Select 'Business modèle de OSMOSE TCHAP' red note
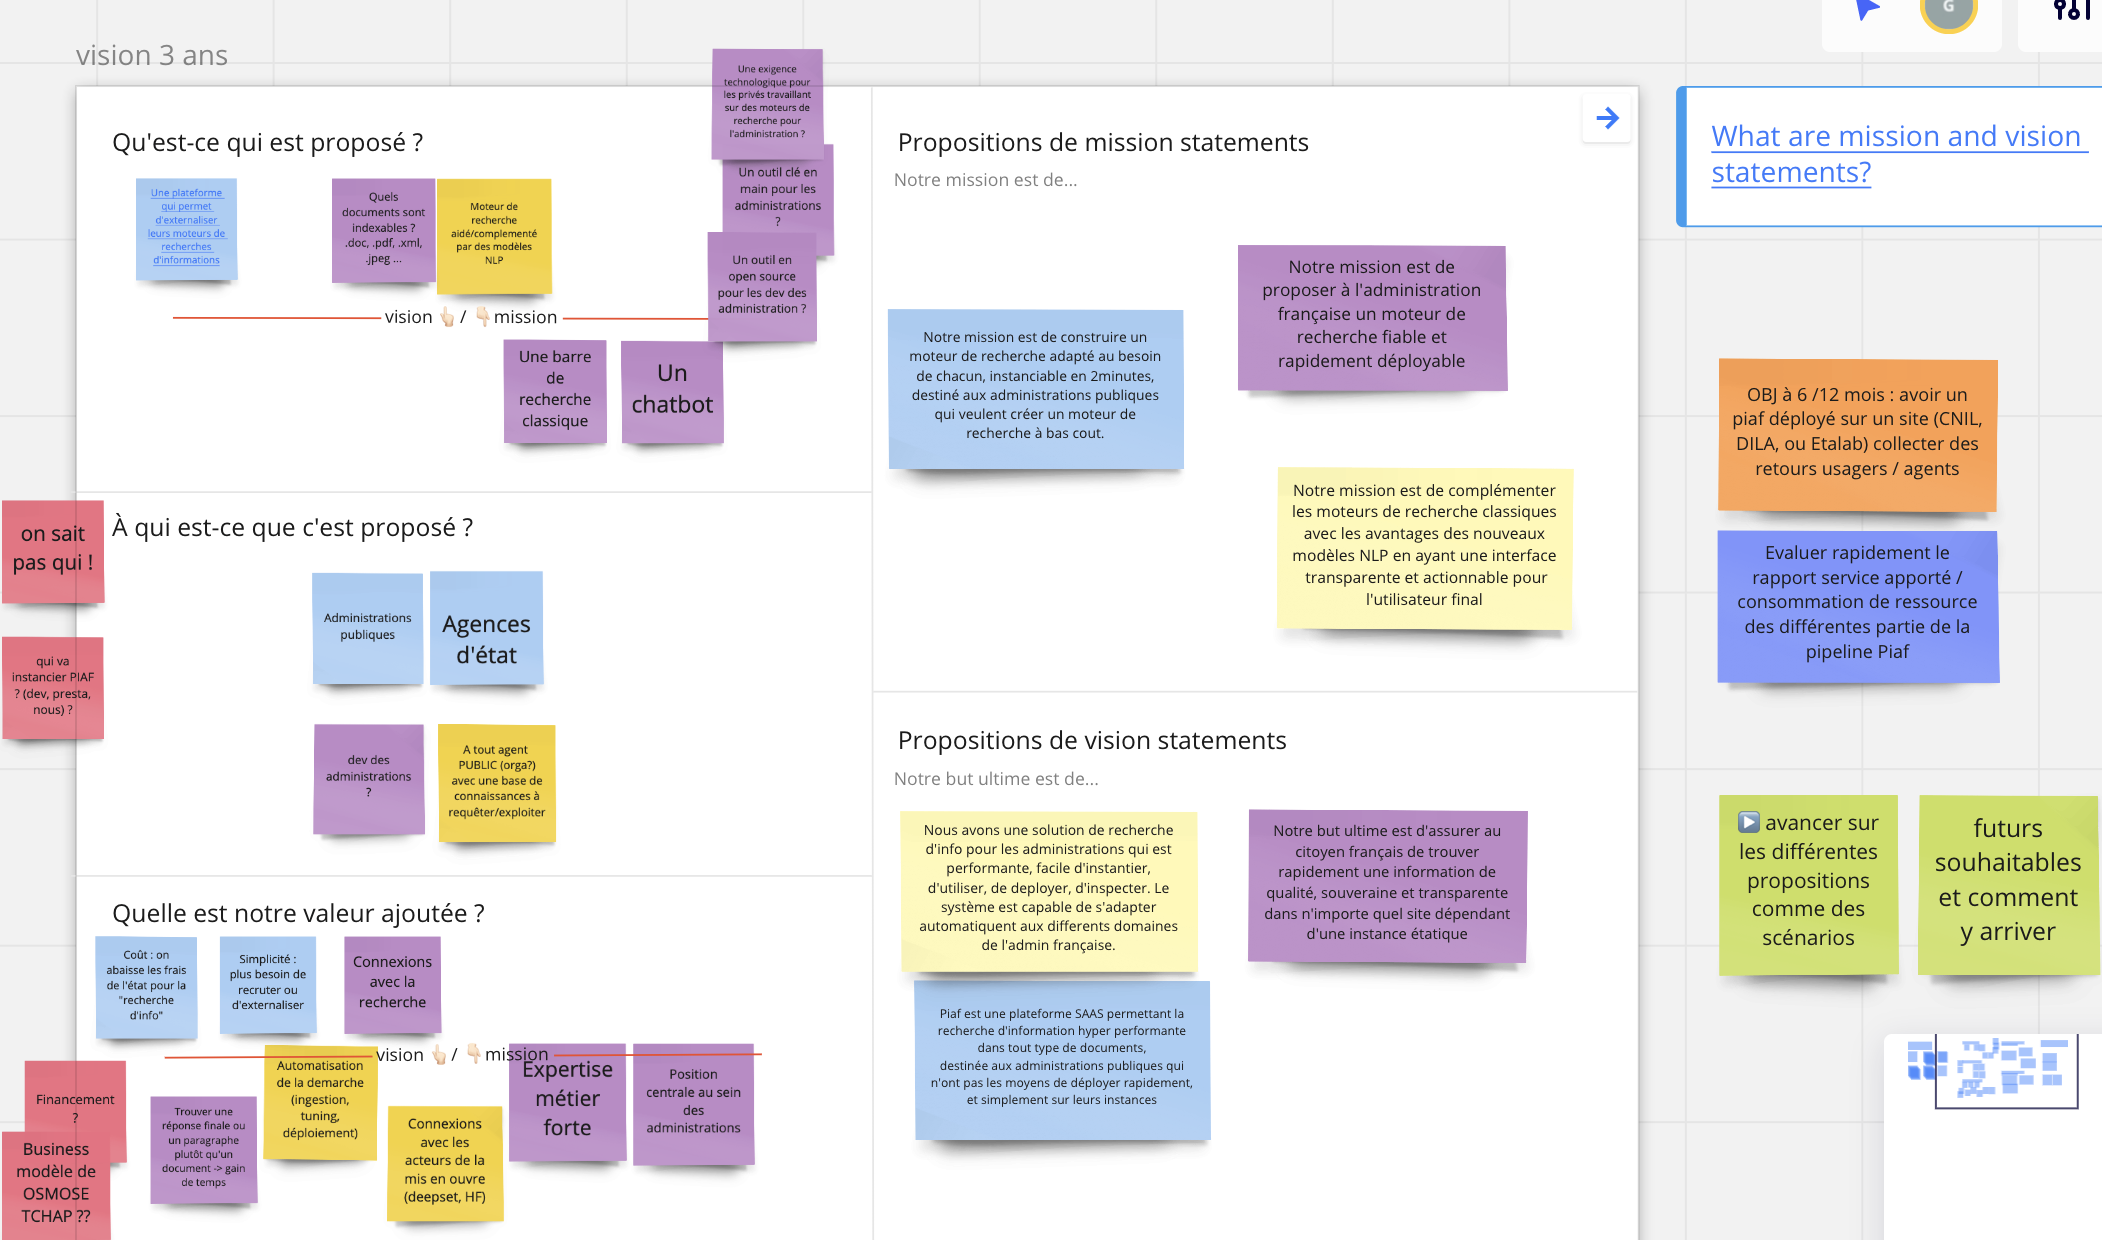Image resolution: width=2102 pixels, height=1240 pixels. click(x=56, y=1185)
